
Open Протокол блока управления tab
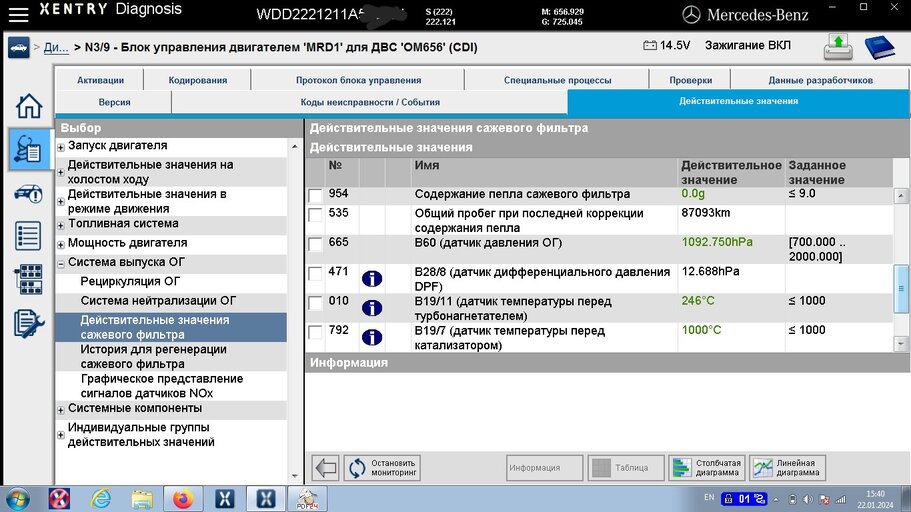click(x=358, y=80)
